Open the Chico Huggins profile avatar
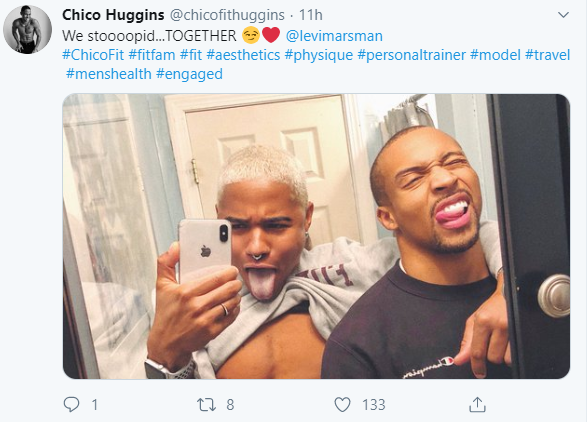The width and height of the screenshot is (587, 422). [x=27, y=29]
